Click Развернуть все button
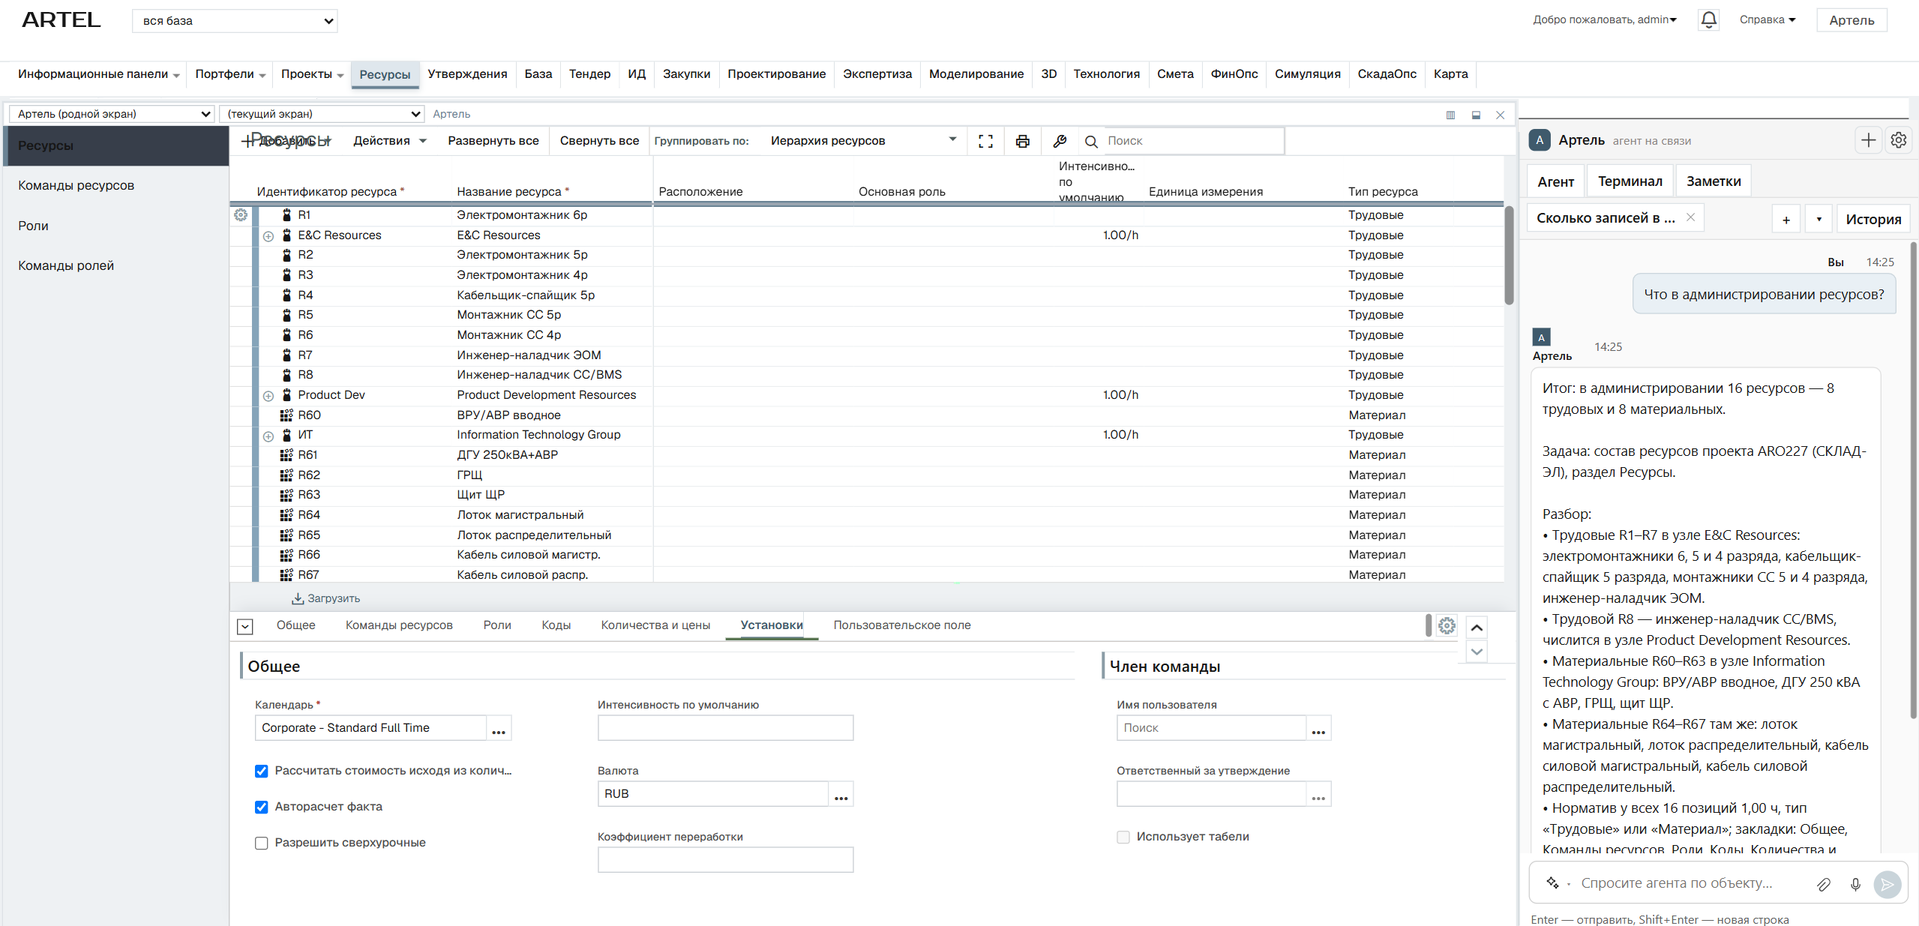This screenshot has width=1919, height=926. coord(493,141)
